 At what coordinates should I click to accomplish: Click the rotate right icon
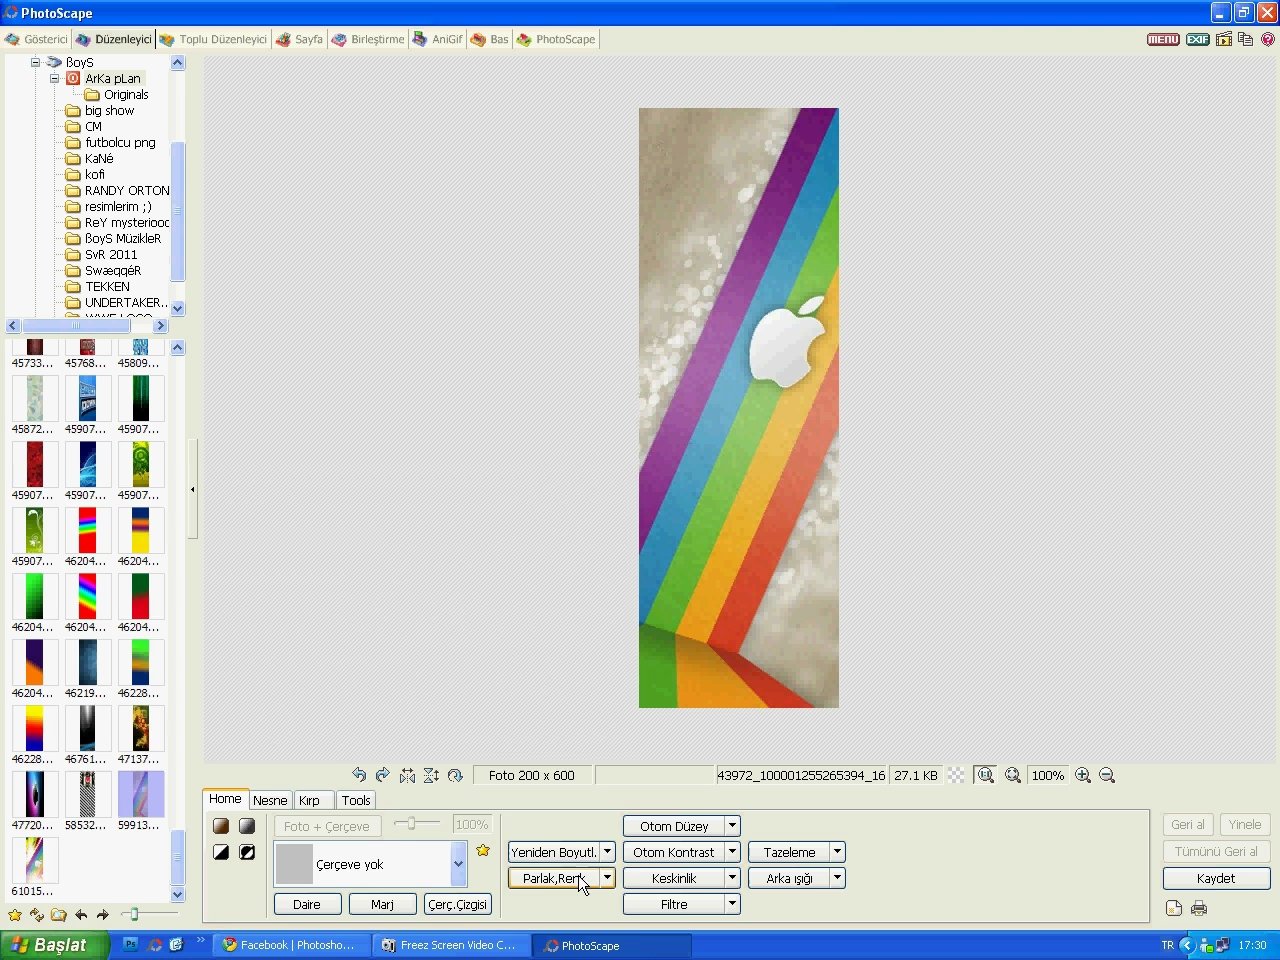point(382,775)
